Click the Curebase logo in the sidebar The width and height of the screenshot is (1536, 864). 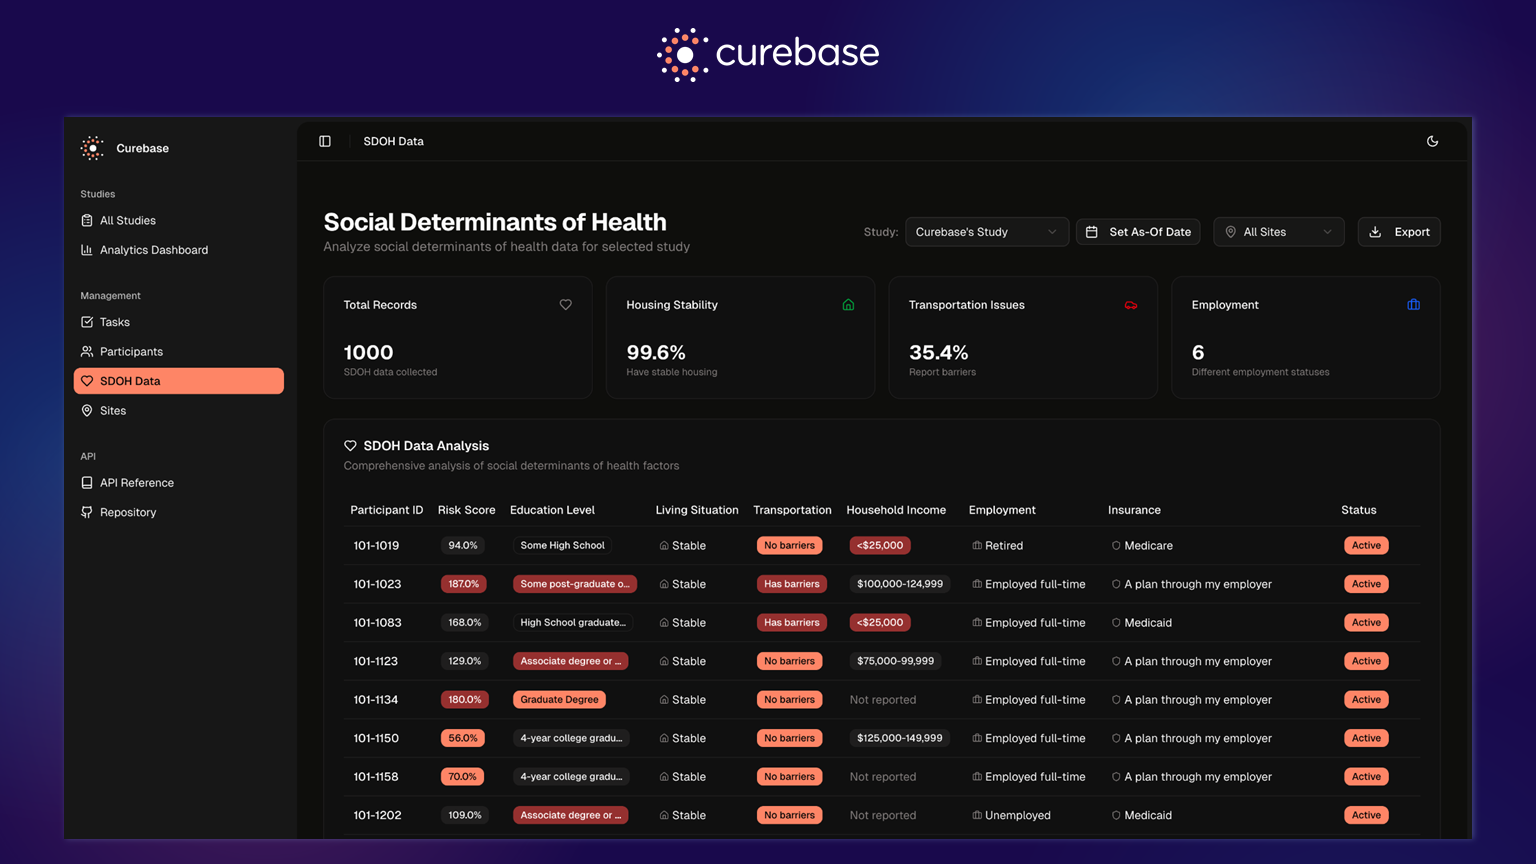[92, 148]
